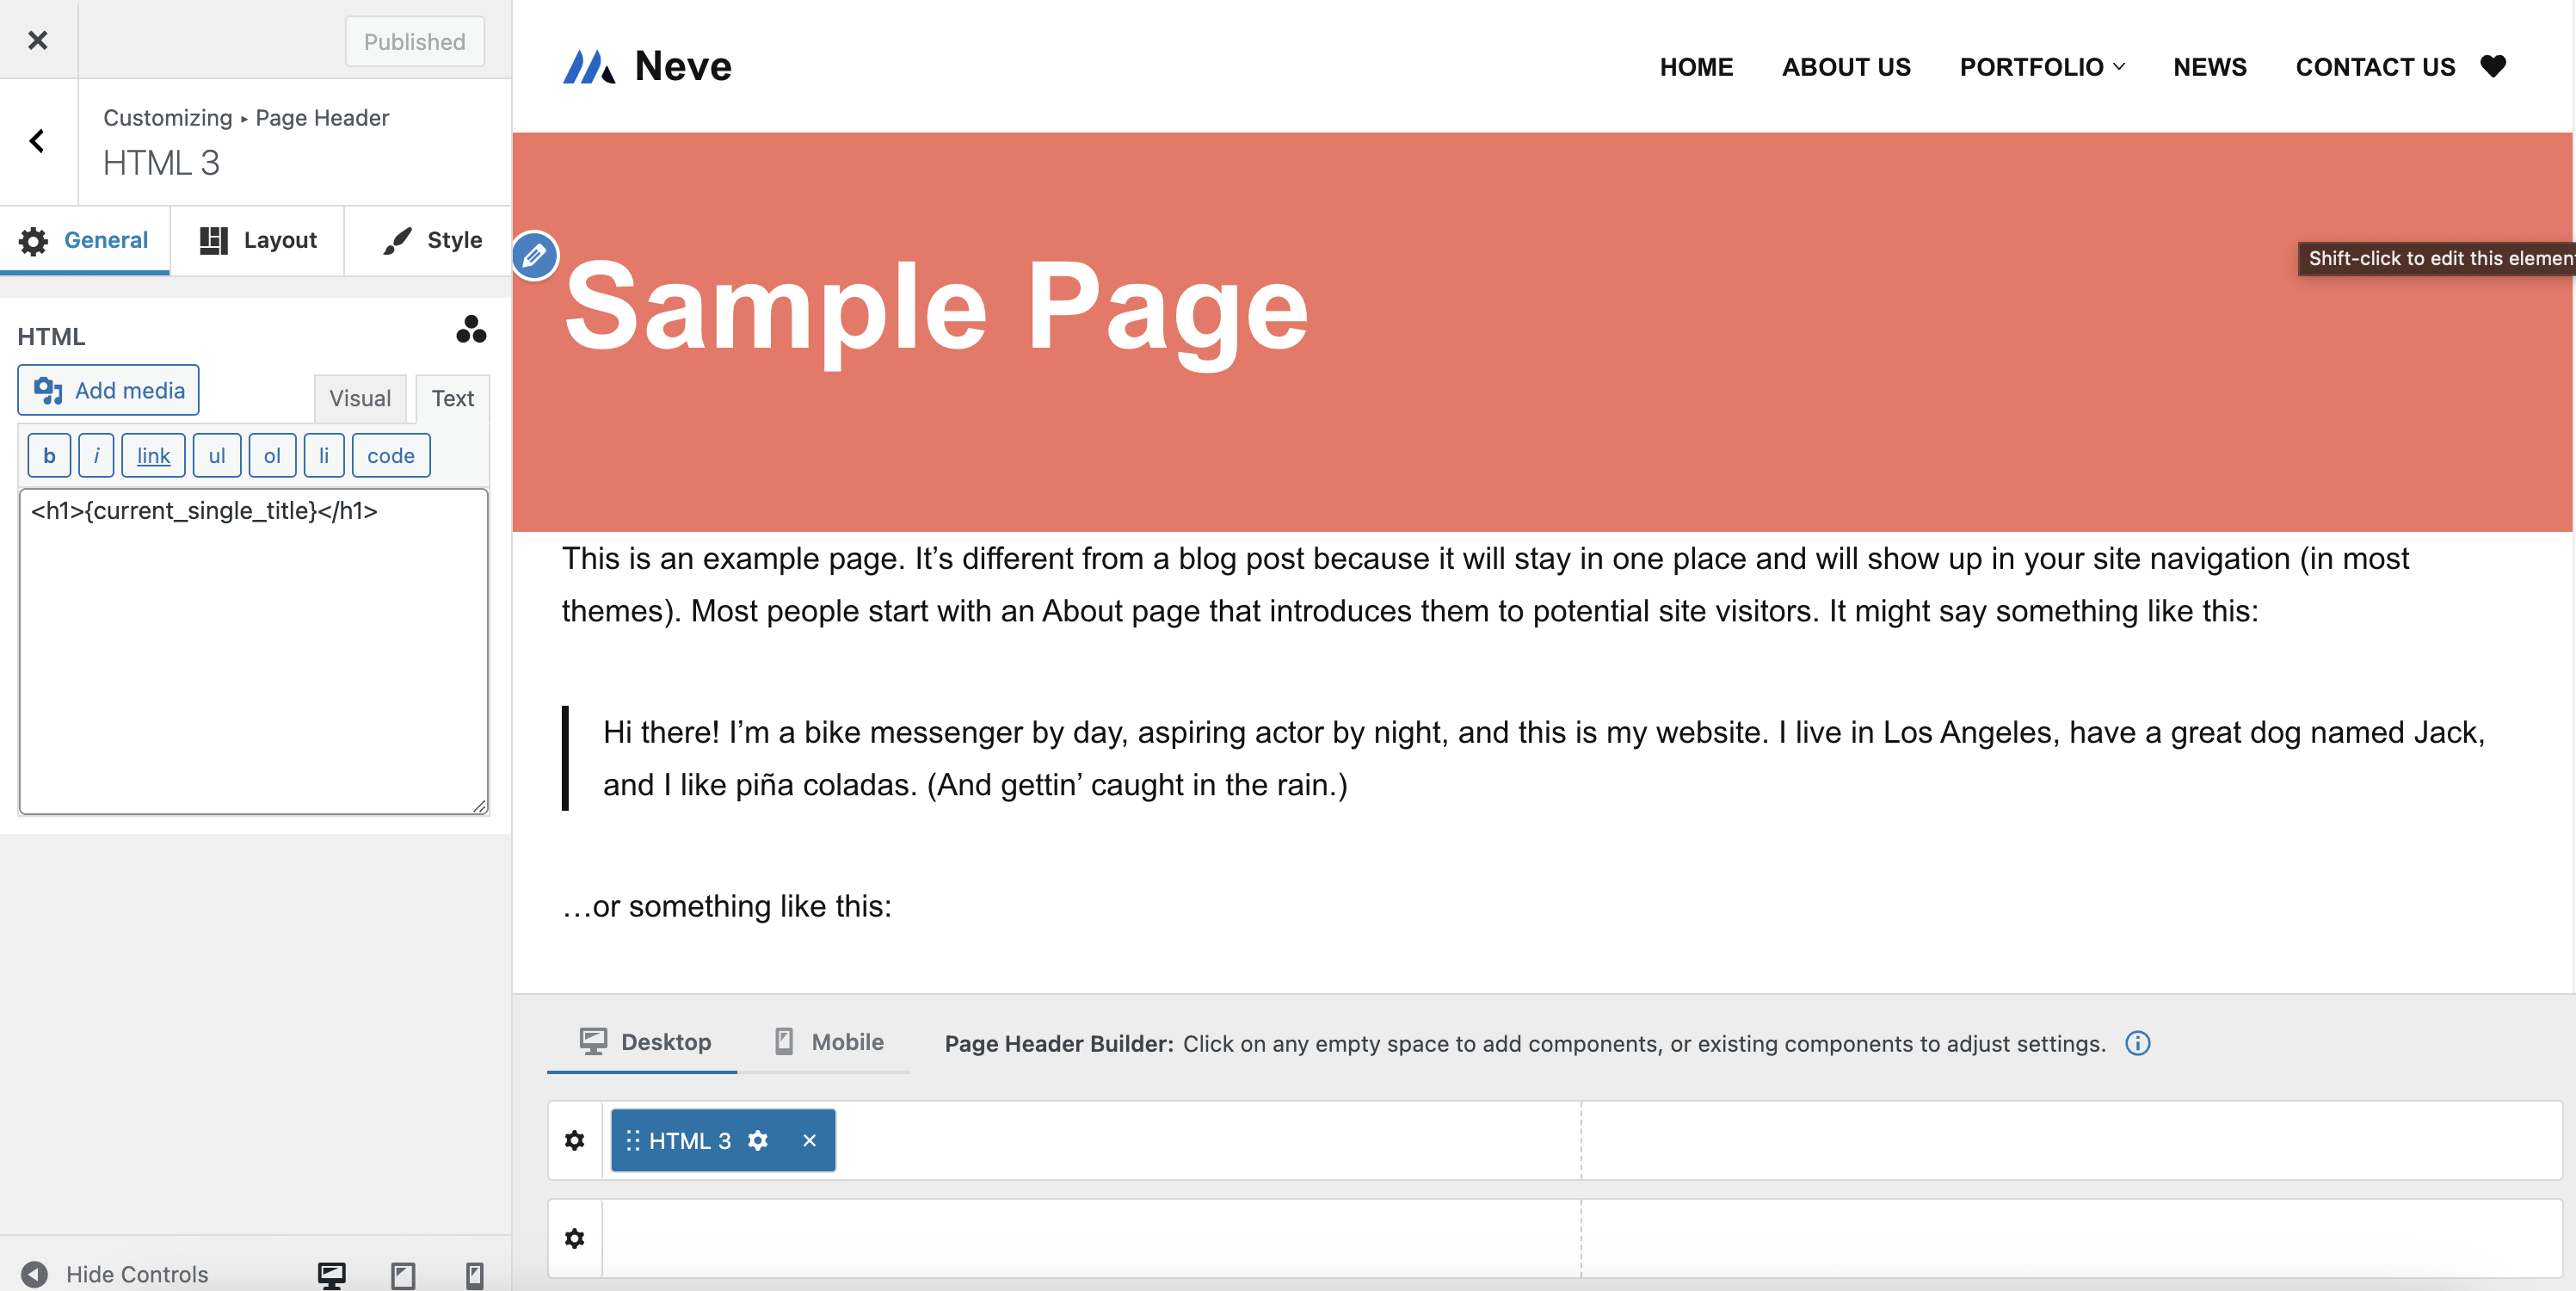Remove HTML 3 component with X icon

[809, 1140]
